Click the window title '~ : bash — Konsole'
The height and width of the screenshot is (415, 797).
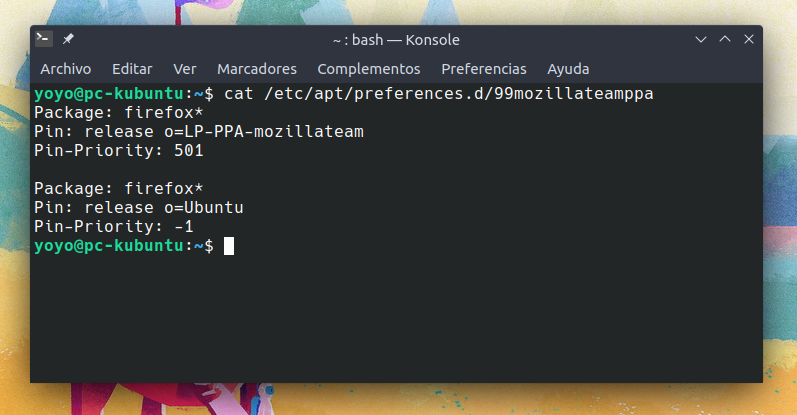coord(396,39)
